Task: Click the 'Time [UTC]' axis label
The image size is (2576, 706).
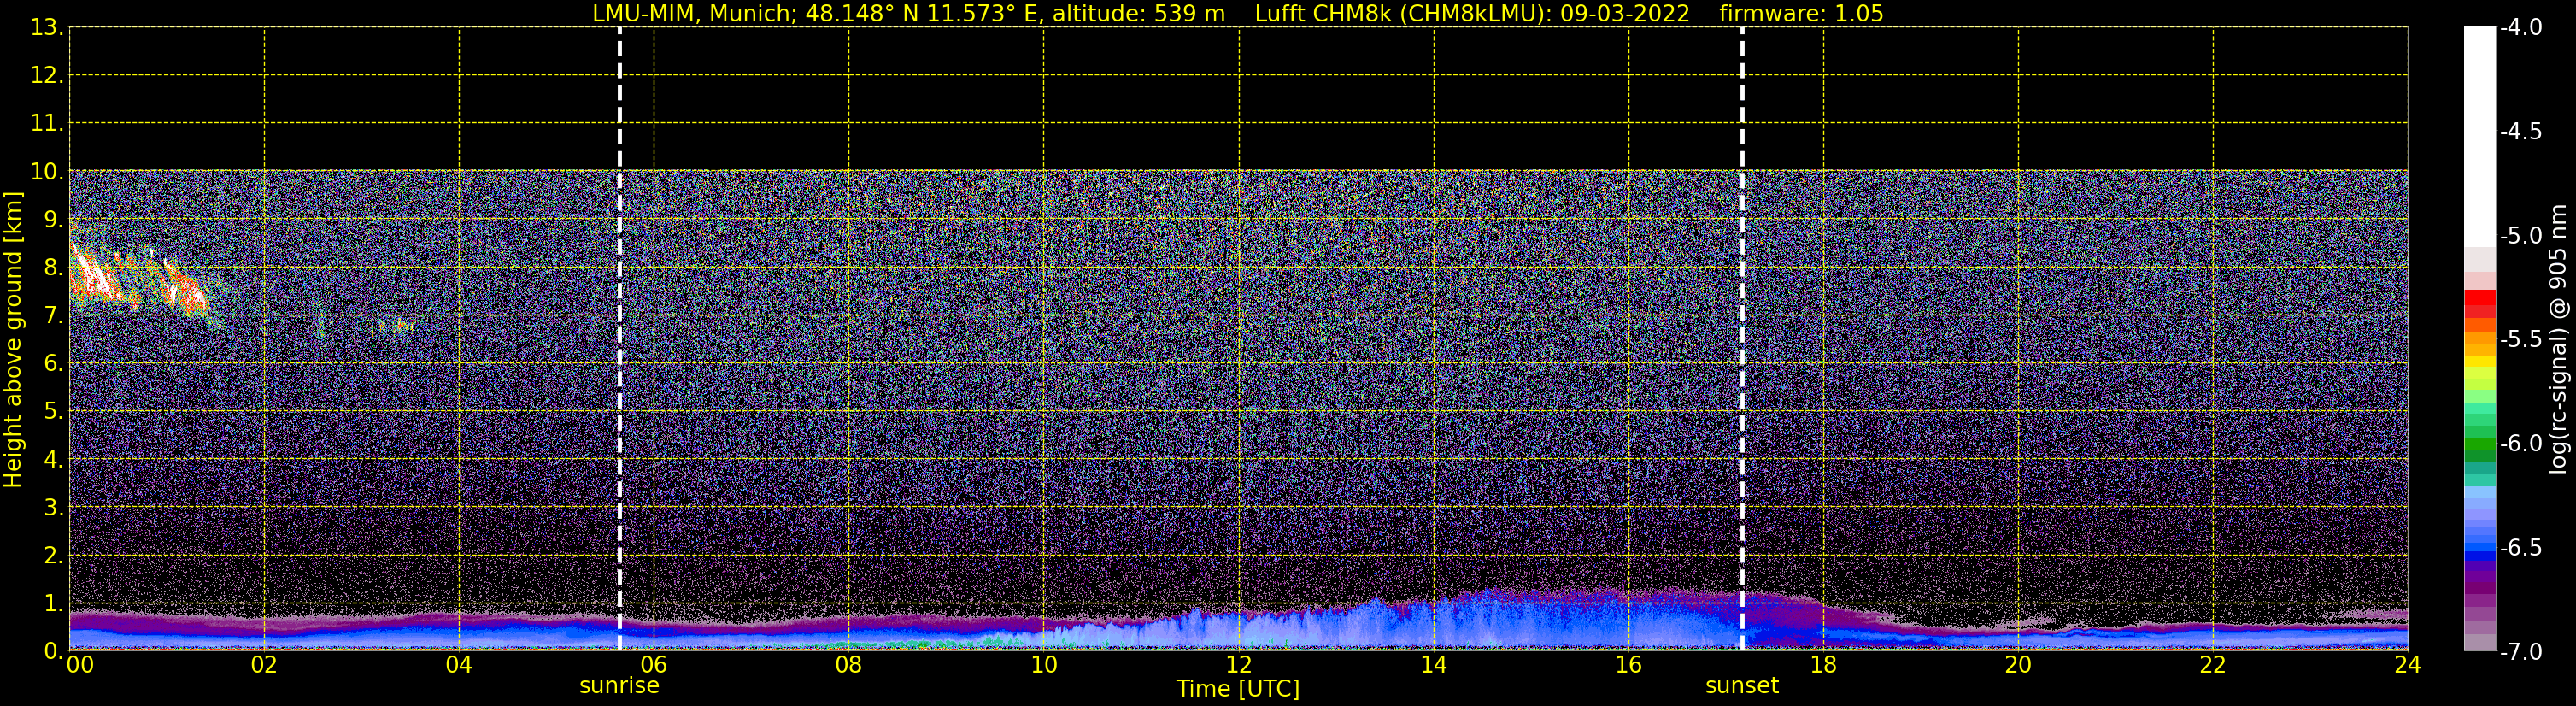Action: pos(1238,689)
